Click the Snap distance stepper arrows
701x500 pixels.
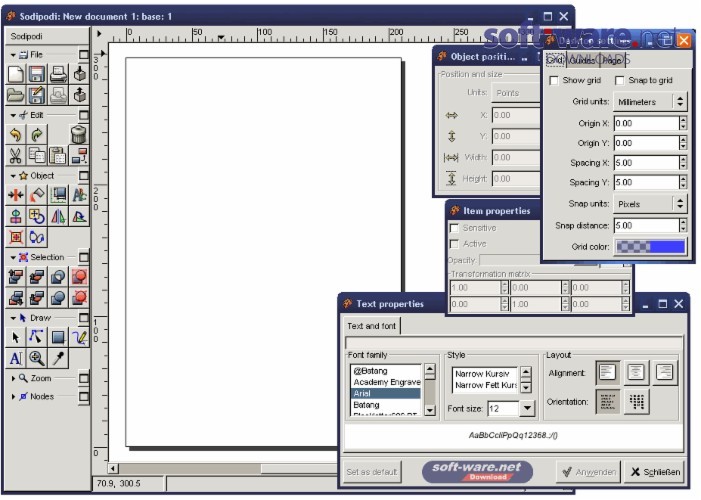click(683, 225)
